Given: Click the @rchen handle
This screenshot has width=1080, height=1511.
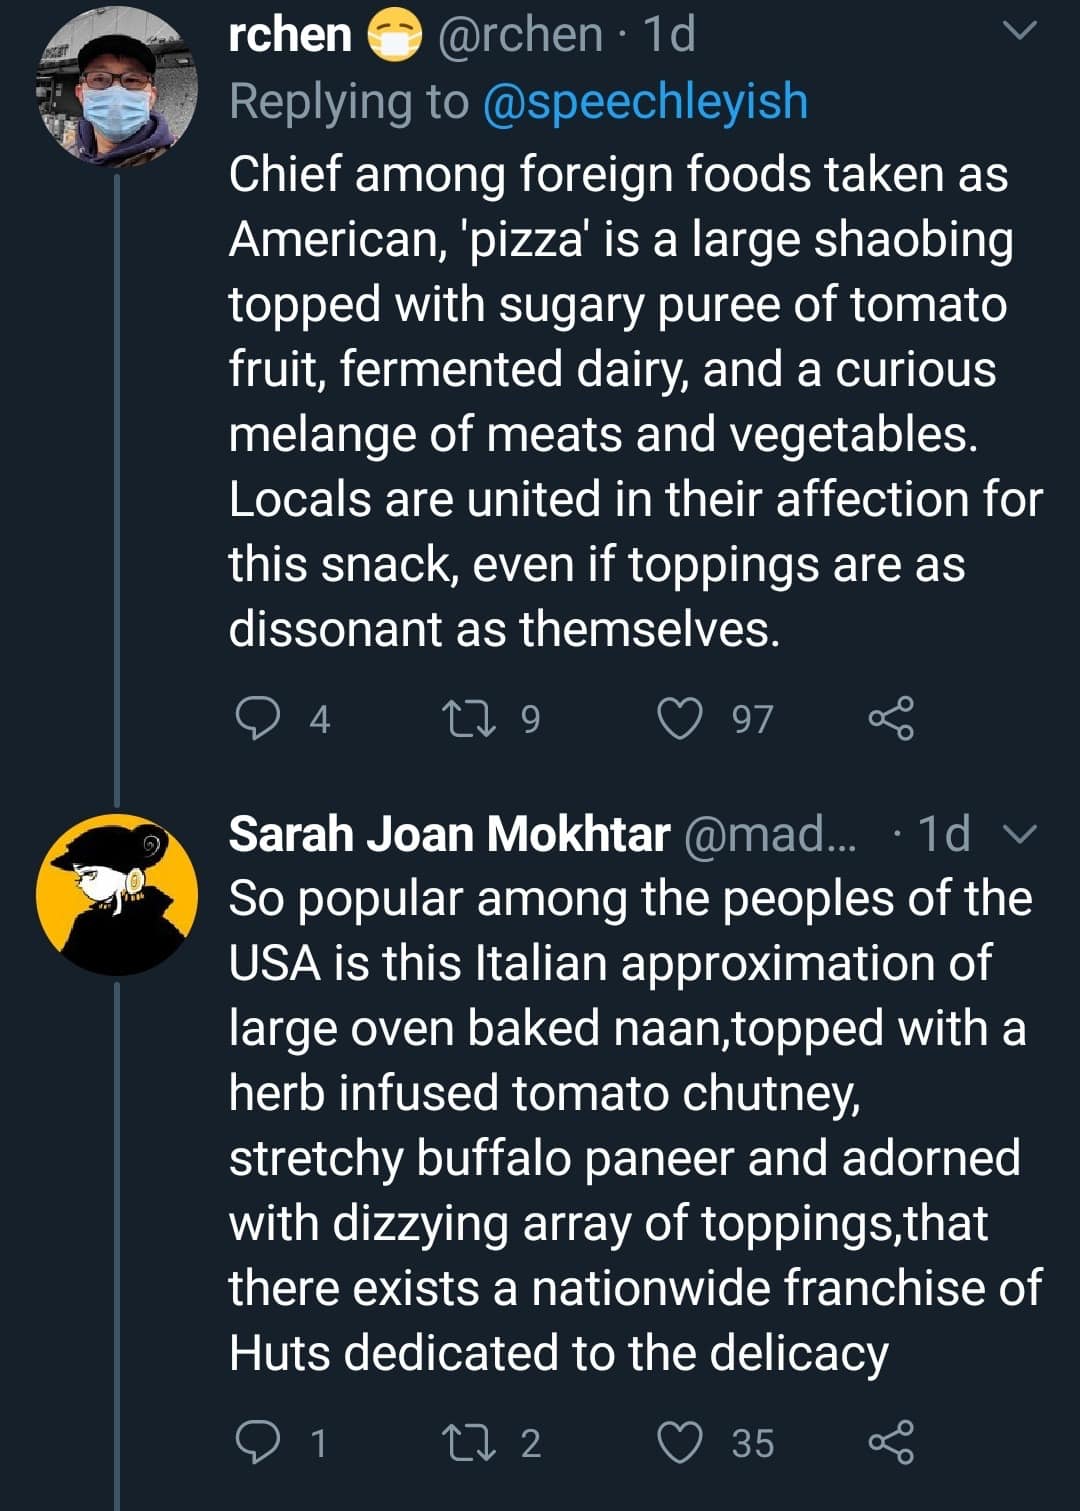Looking at the screenshot, I should [520, 35].
